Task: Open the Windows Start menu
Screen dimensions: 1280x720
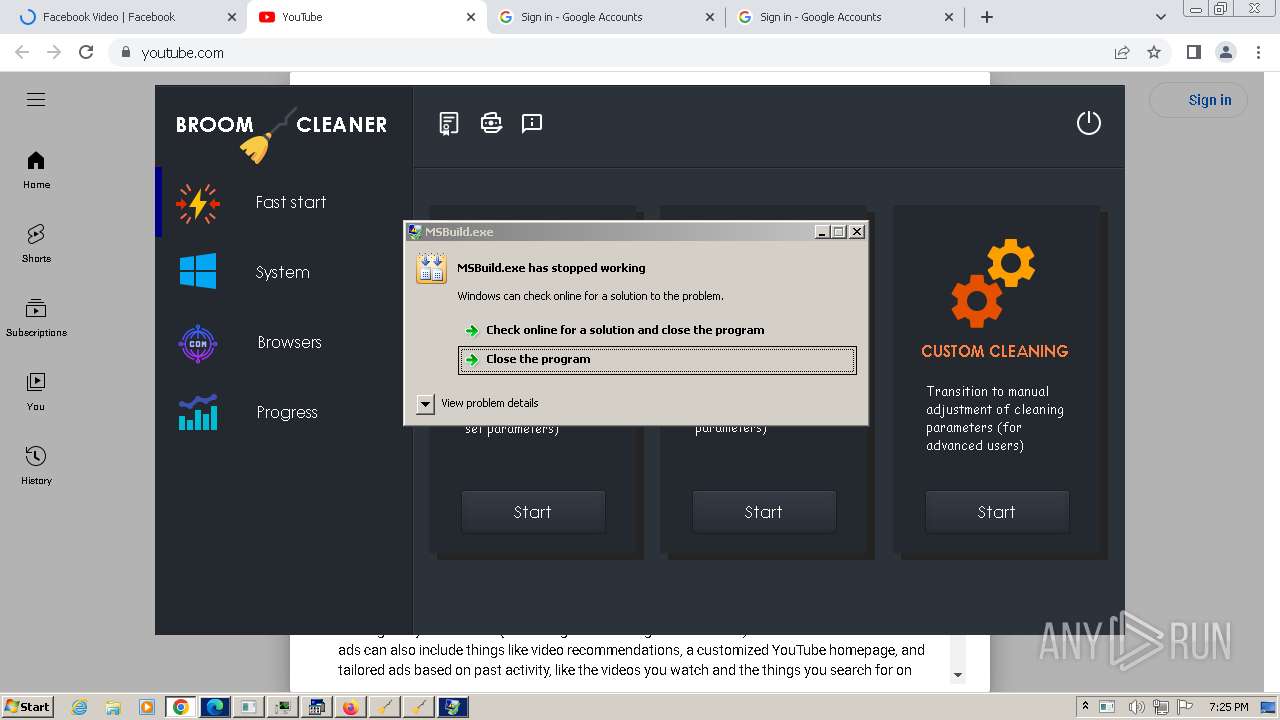Action: (28, 706)
